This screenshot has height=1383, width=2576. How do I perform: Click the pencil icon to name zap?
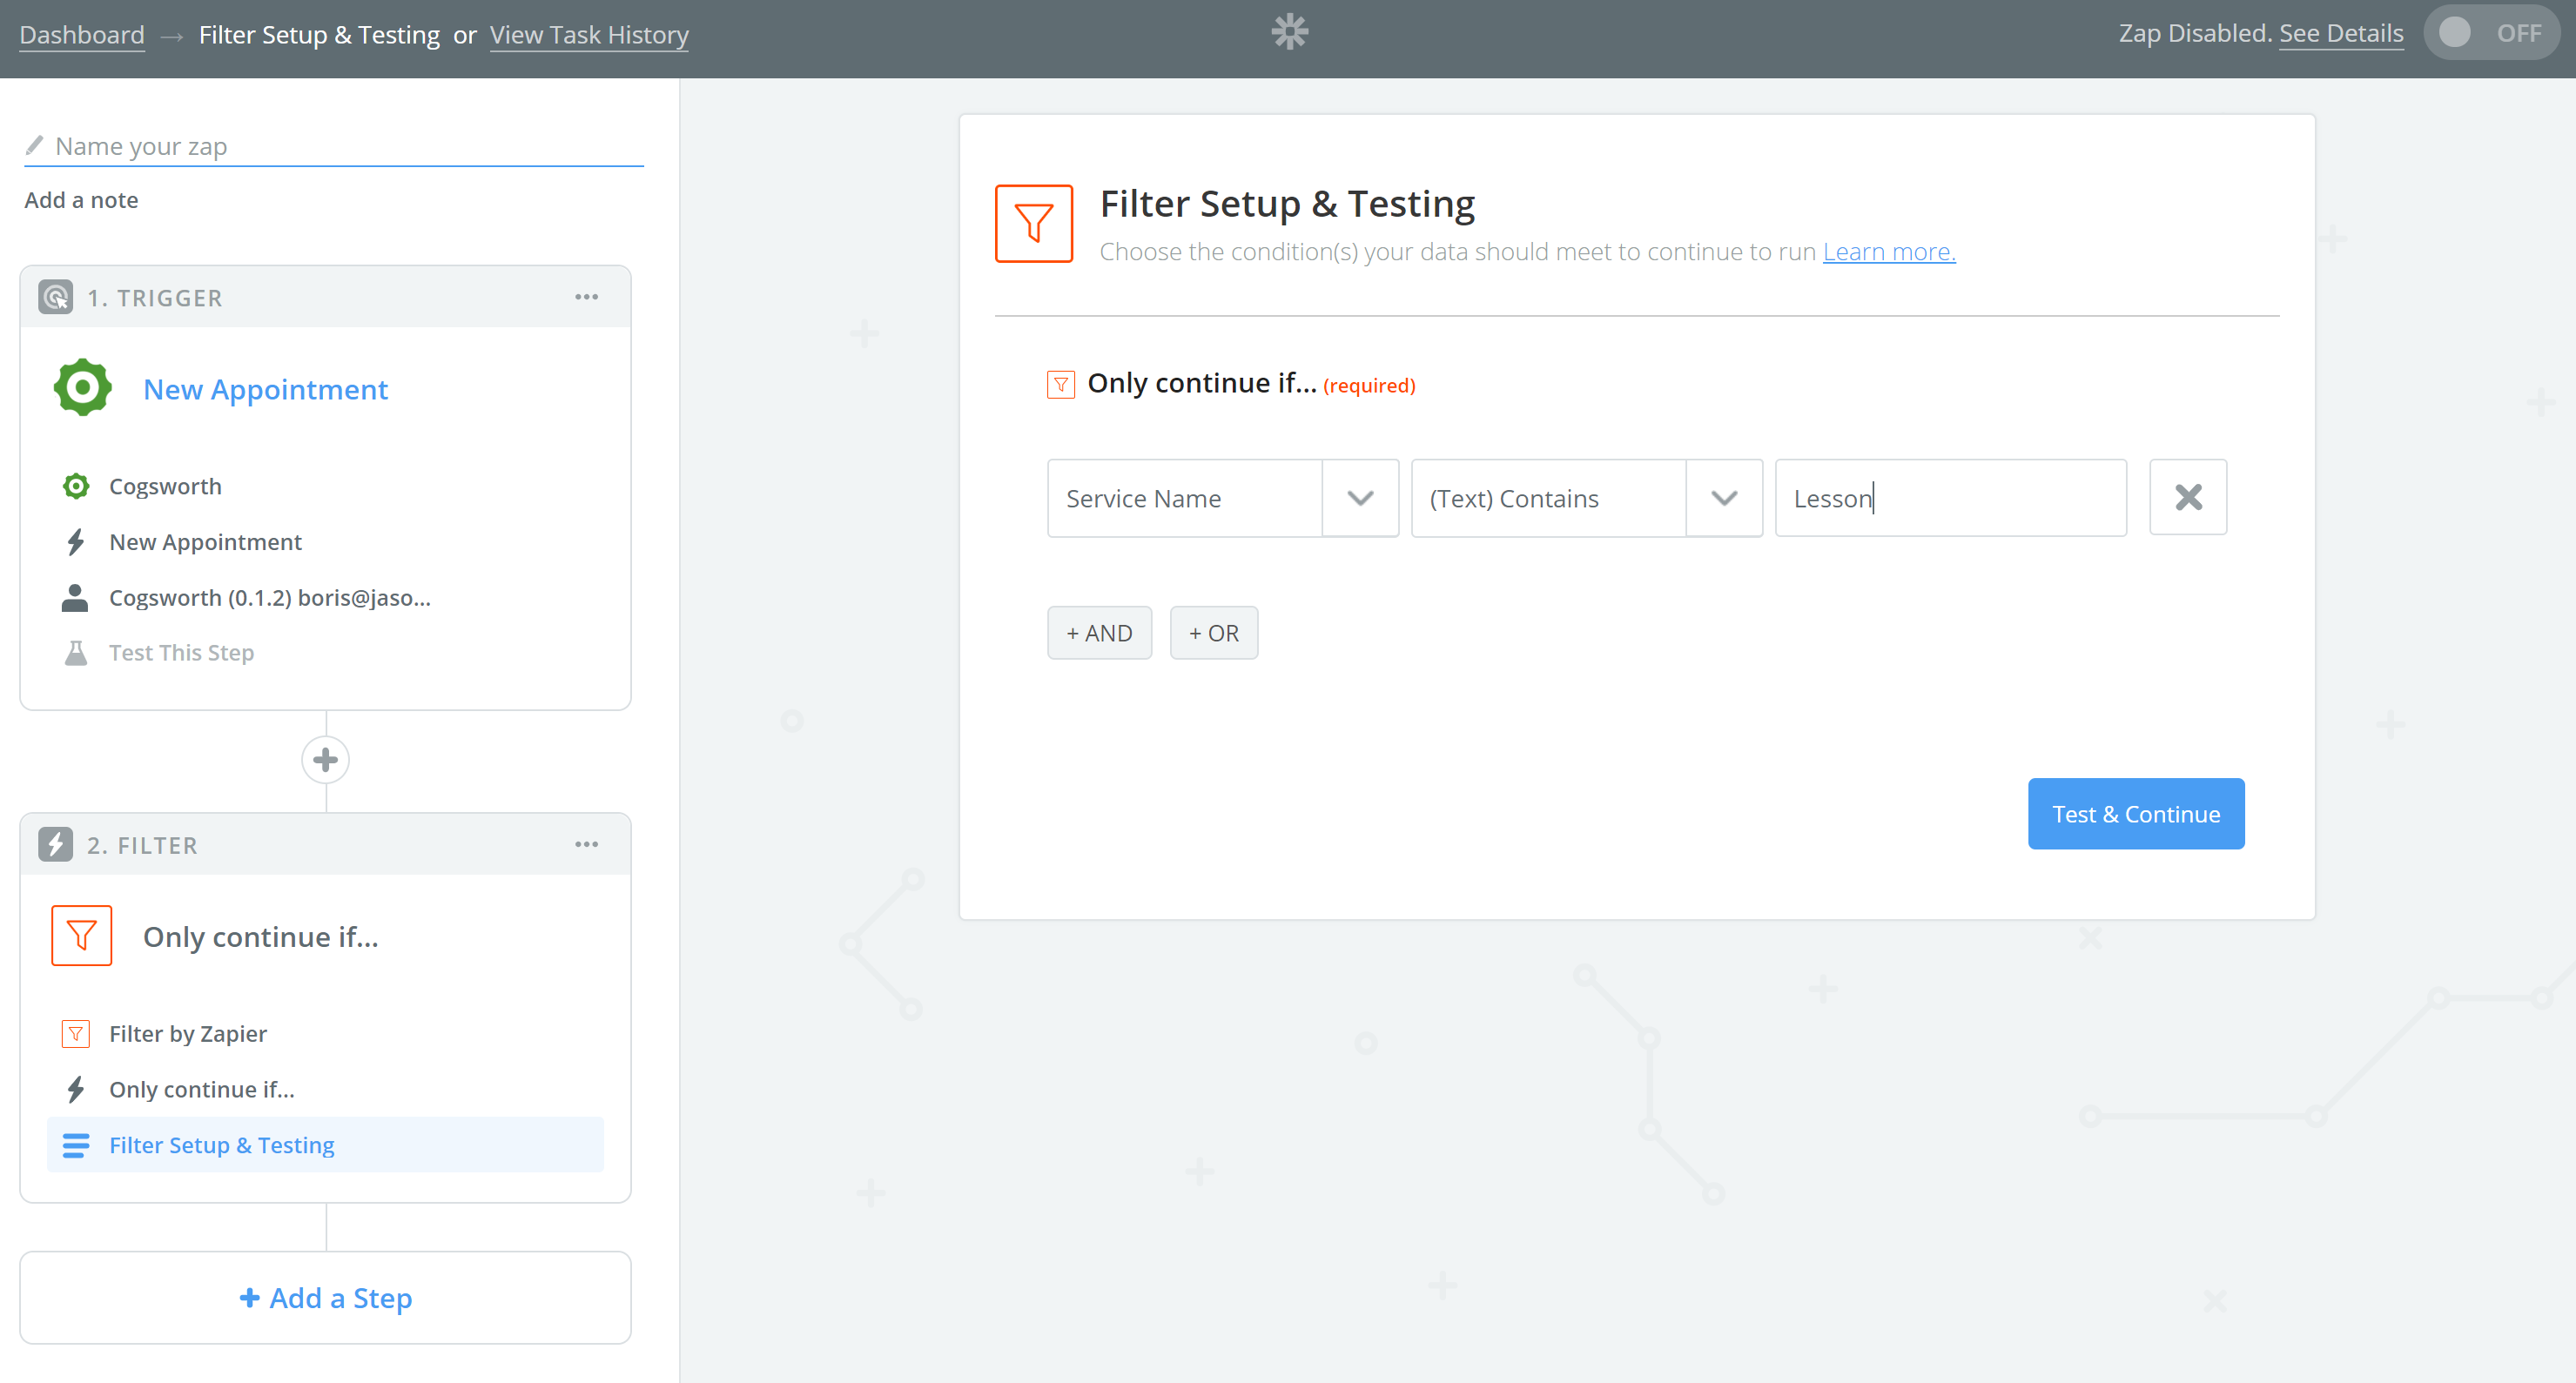35,145
